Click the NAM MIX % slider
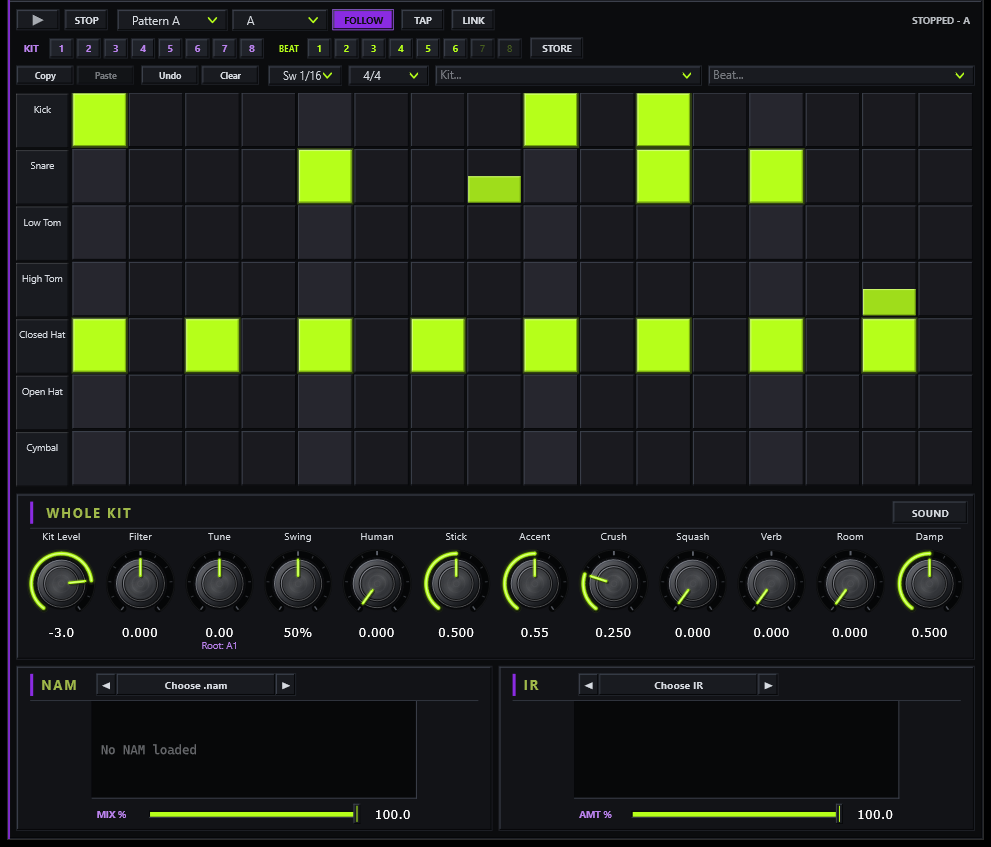The width and height of the screenshot is (991, 847). point(254,814)
